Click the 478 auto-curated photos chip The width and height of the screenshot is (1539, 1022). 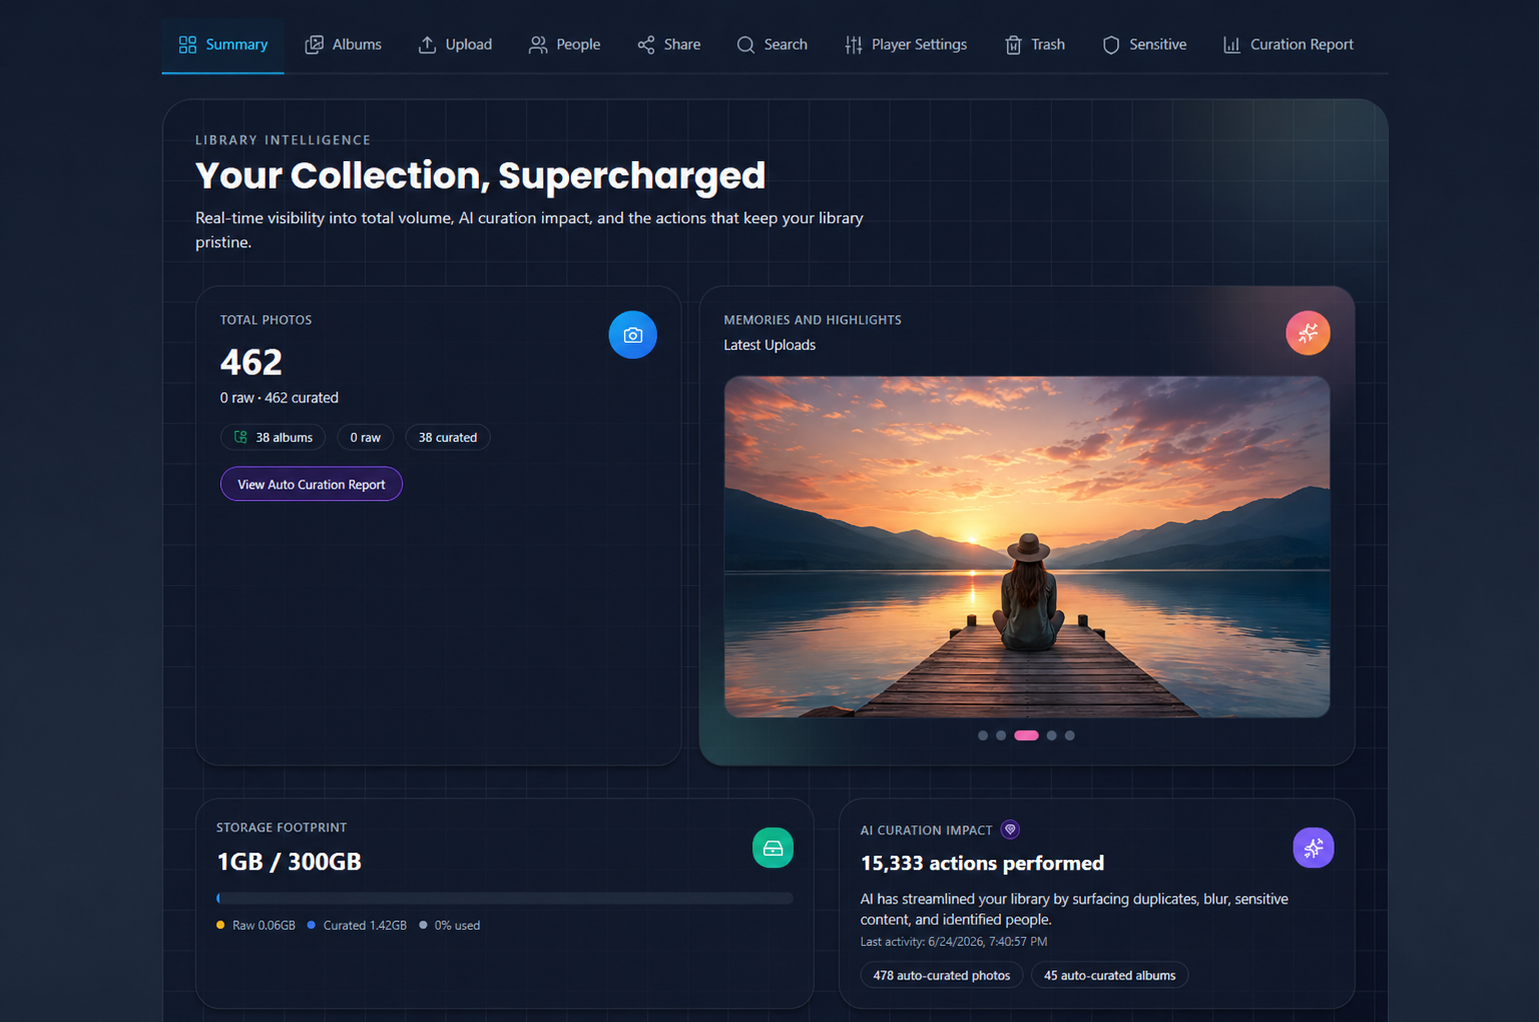tap(941, 975)
